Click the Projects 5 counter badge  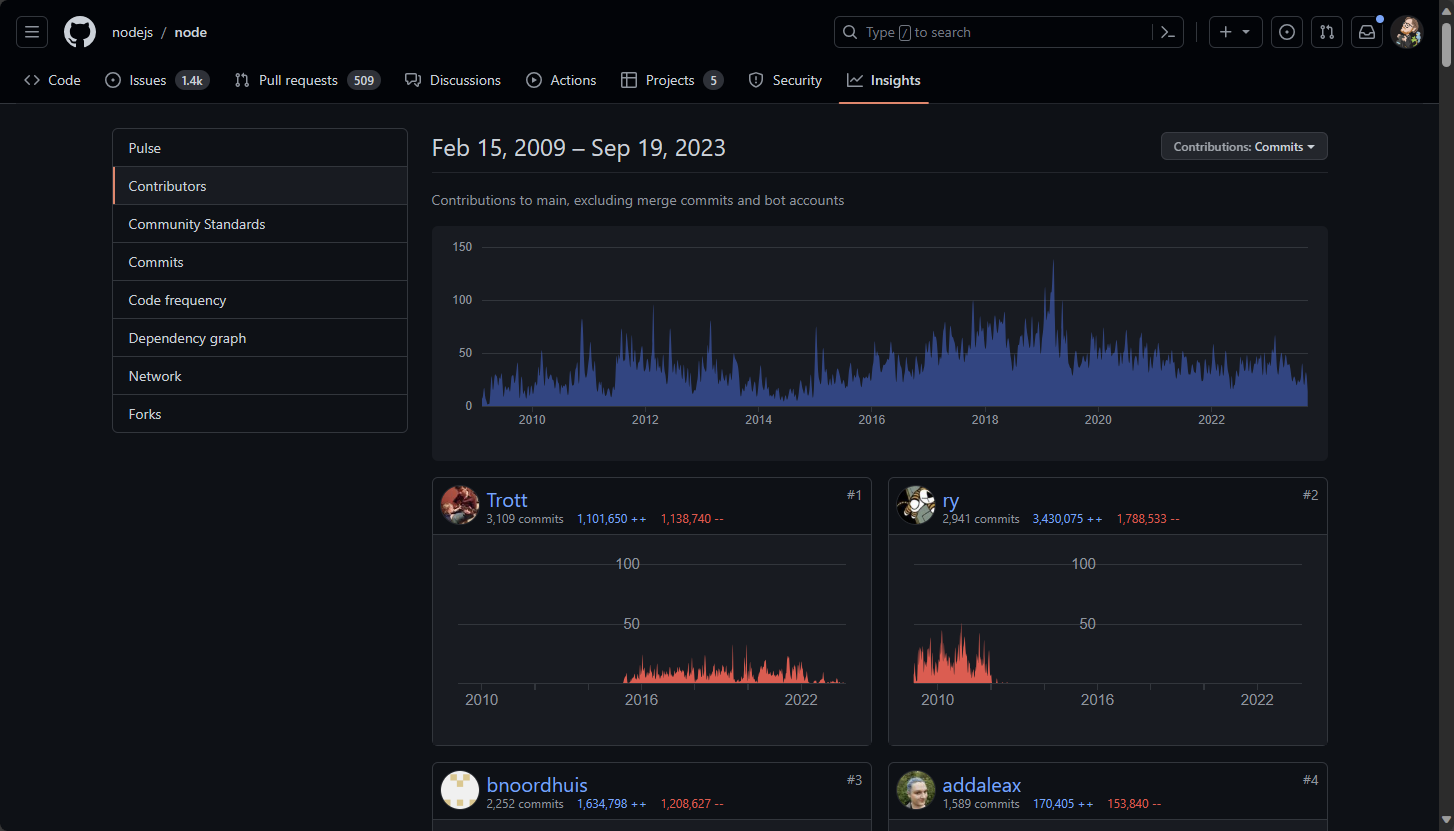[713, 80]
